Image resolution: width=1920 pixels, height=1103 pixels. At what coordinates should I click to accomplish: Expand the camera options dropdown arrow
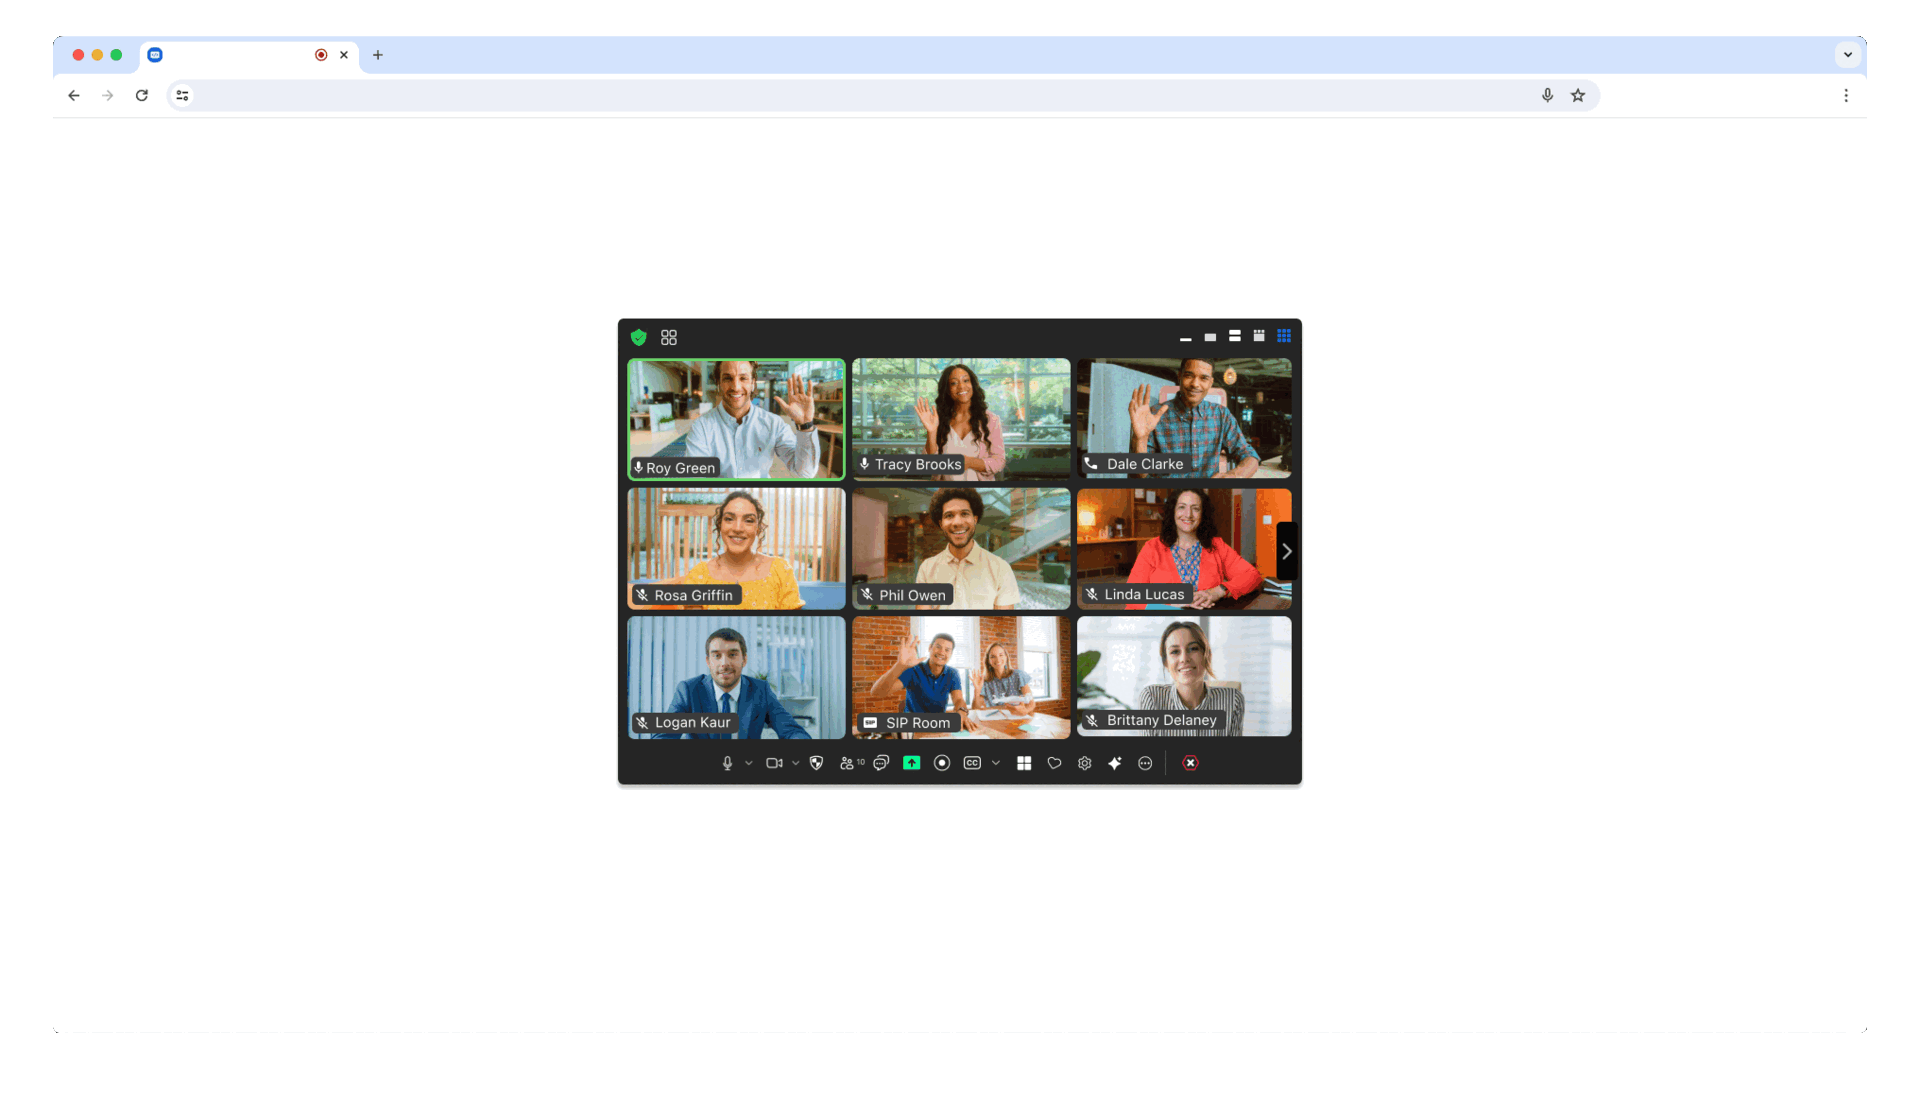click(795, 763)
